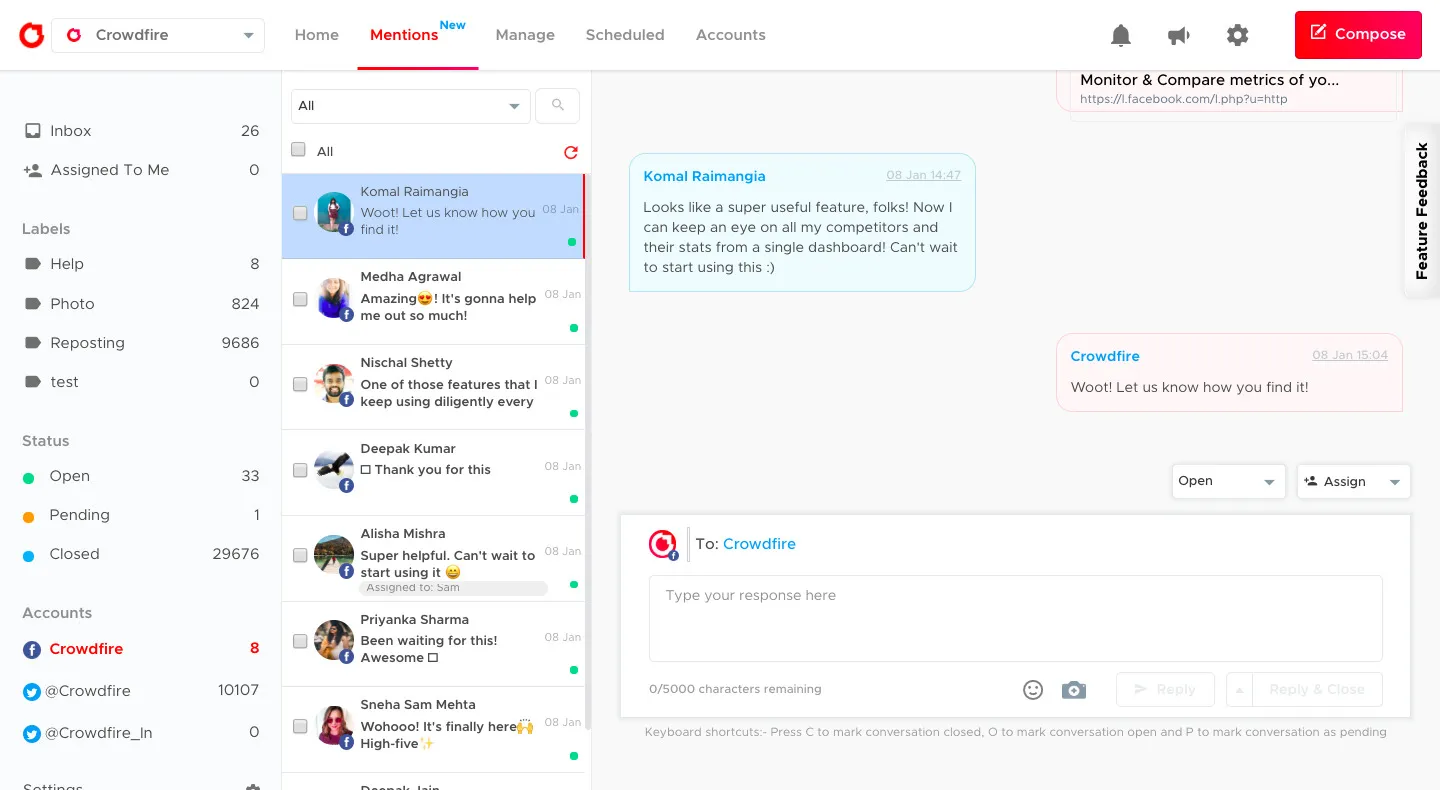
Task: Click the Facebook icon beside Crowdfire account
Action: pos(32,650)
